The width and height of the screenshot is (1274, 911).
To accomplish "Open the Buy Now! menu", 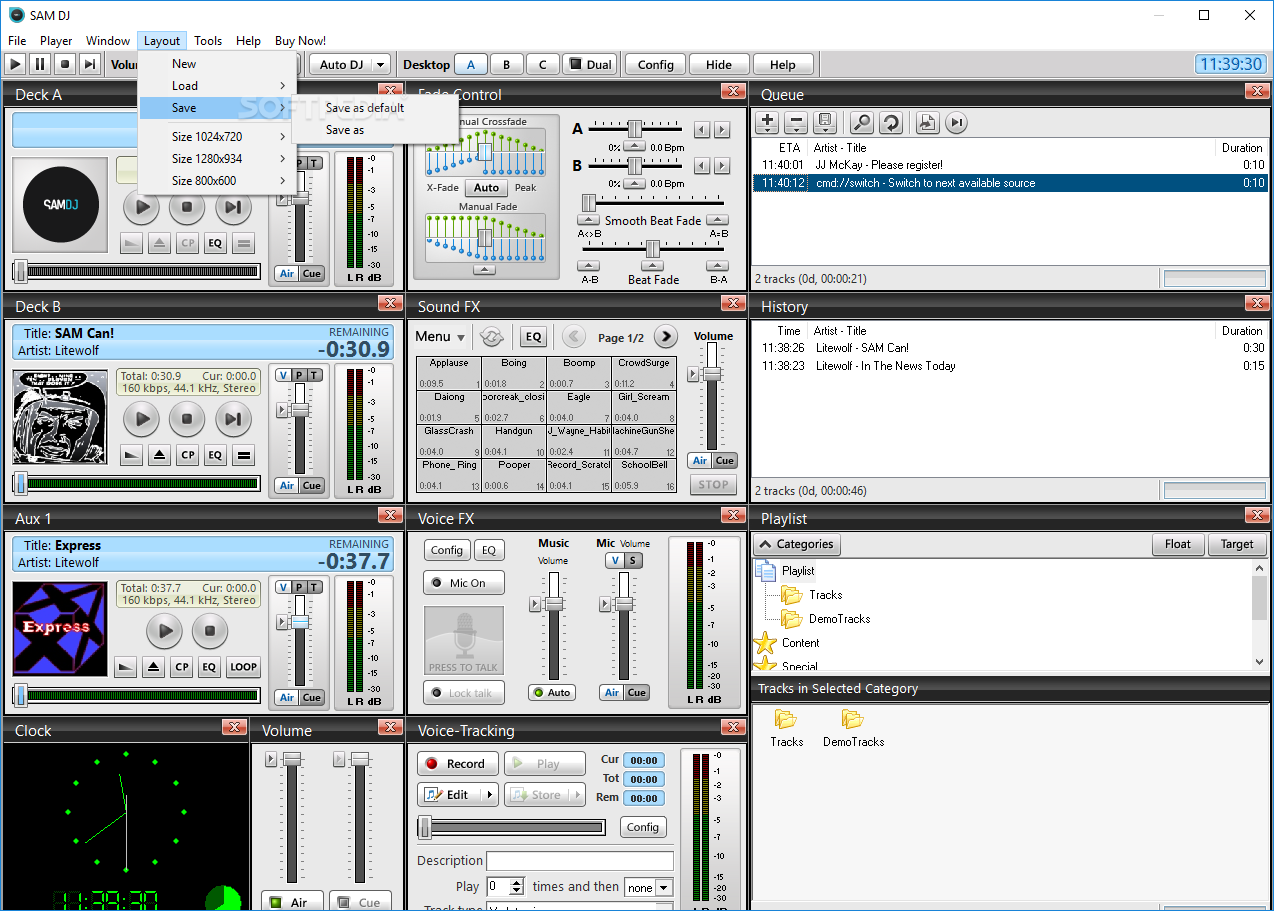I will [300, 41].
